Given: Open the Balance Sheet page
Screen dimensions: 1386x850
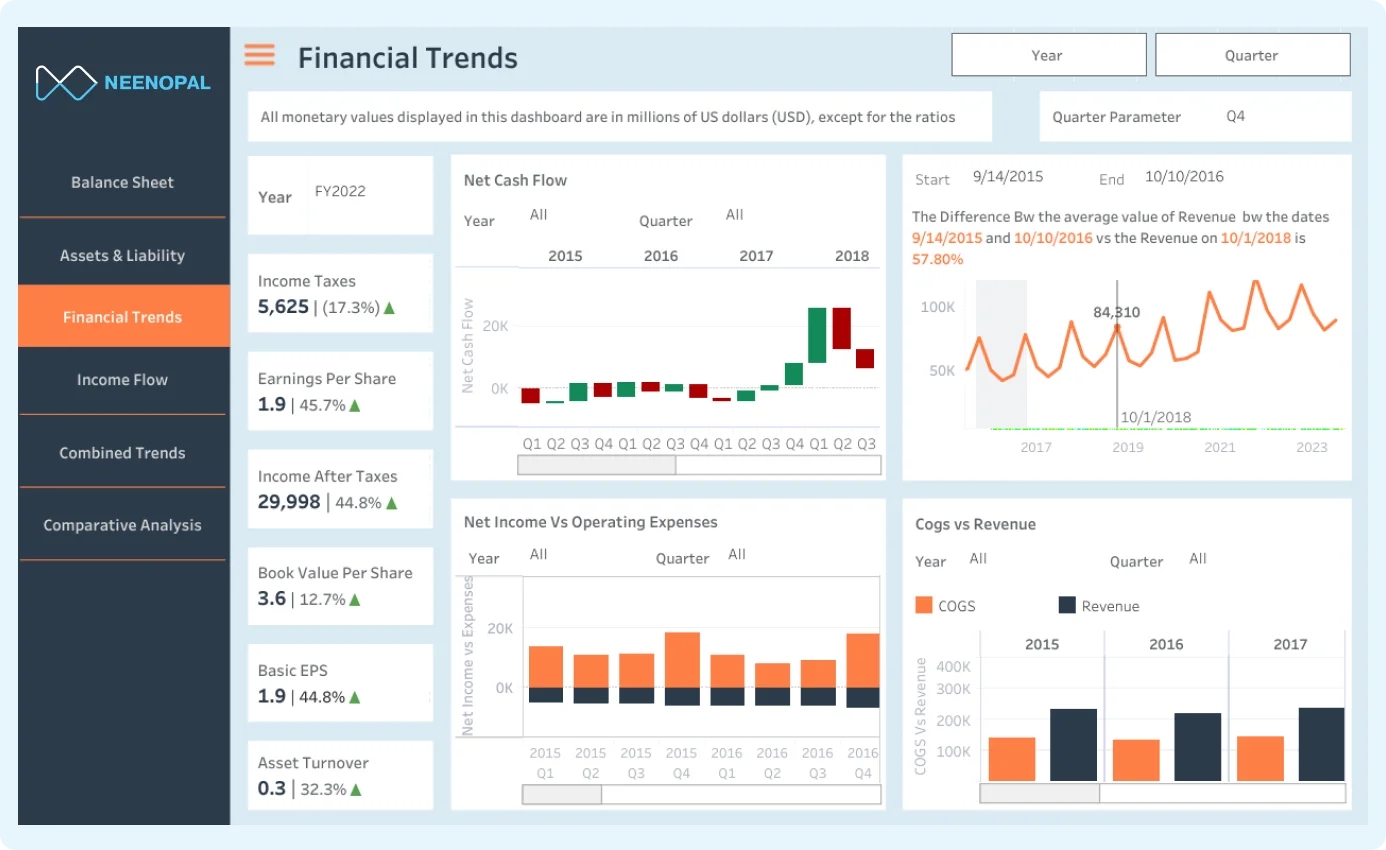Looking at the screenshot, I should [x=123, y=183].
